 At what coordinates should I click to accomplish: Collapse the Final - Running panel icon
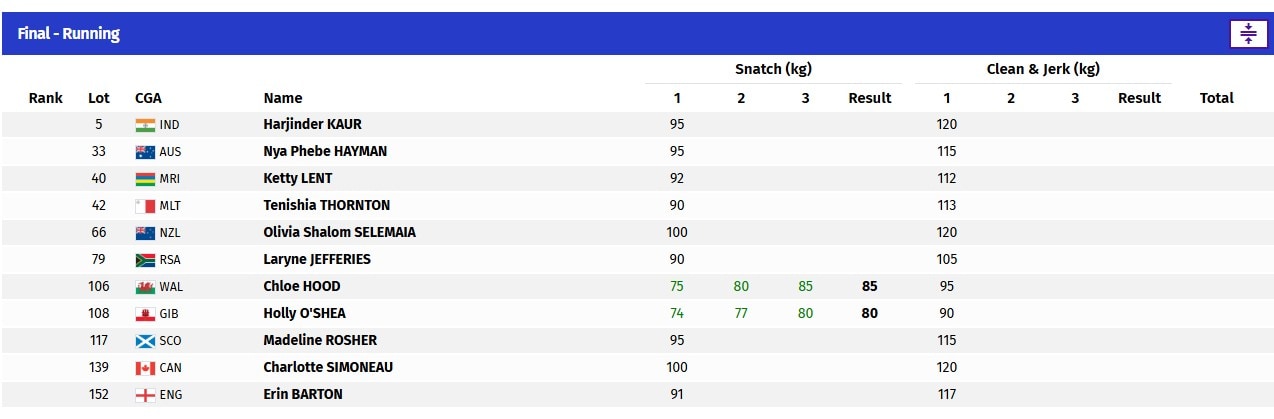click(1247, 34)
